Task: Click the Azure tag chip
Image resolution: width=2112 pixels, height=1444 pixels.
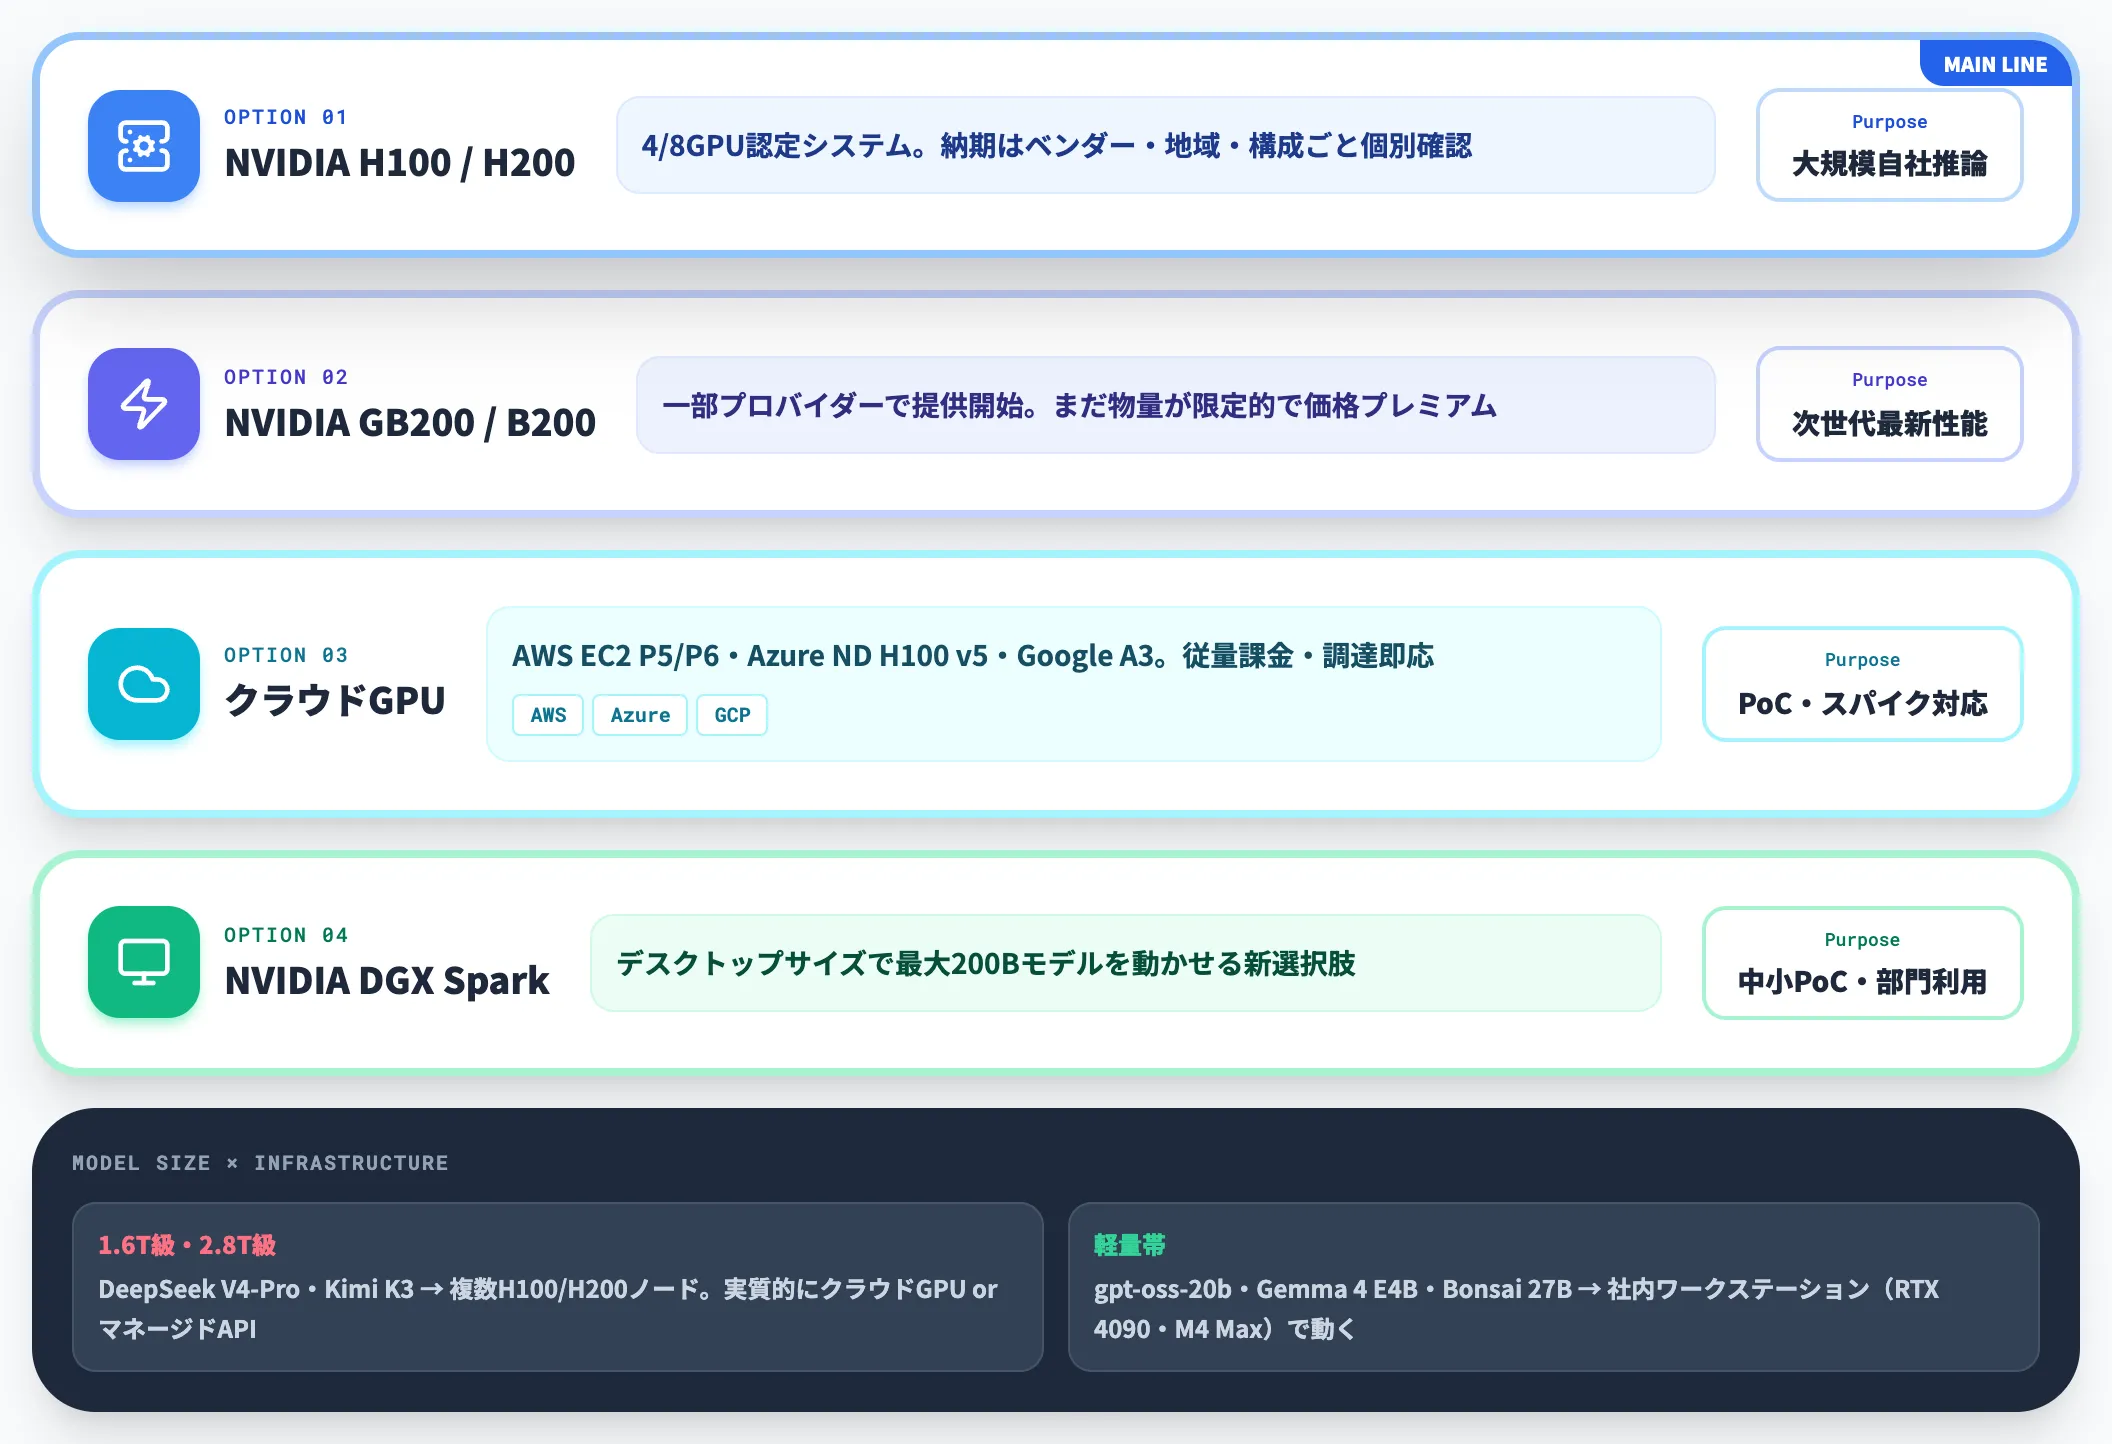Action: 640,715
